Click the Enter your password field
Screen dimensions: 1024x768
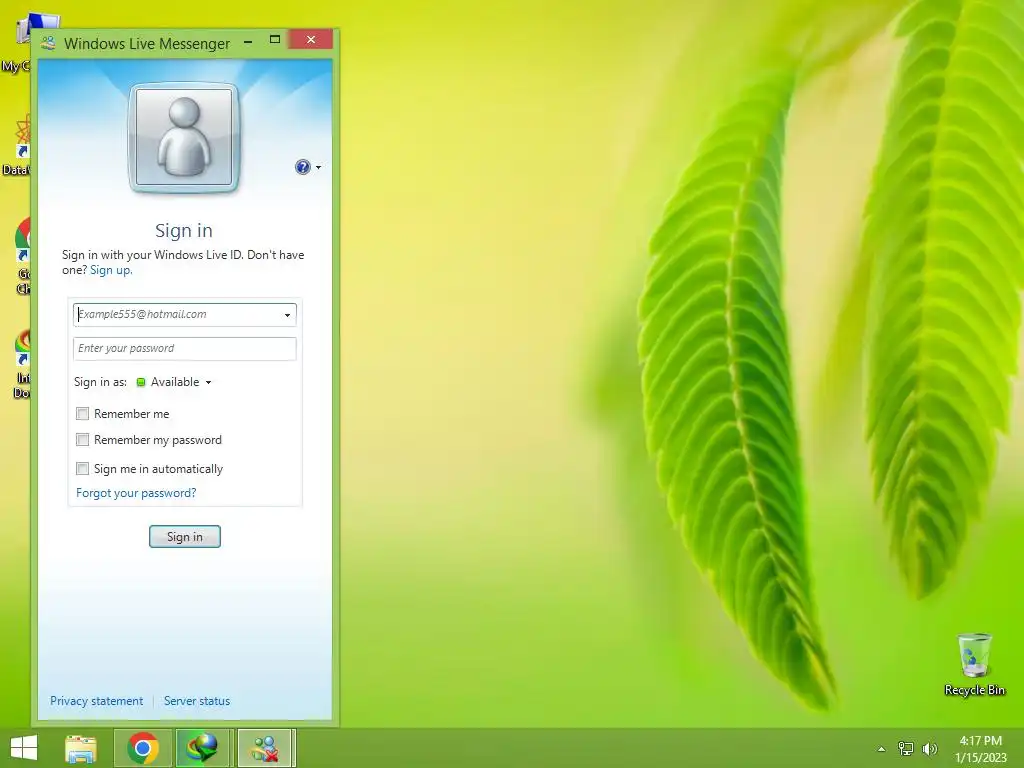coord(185,349)
